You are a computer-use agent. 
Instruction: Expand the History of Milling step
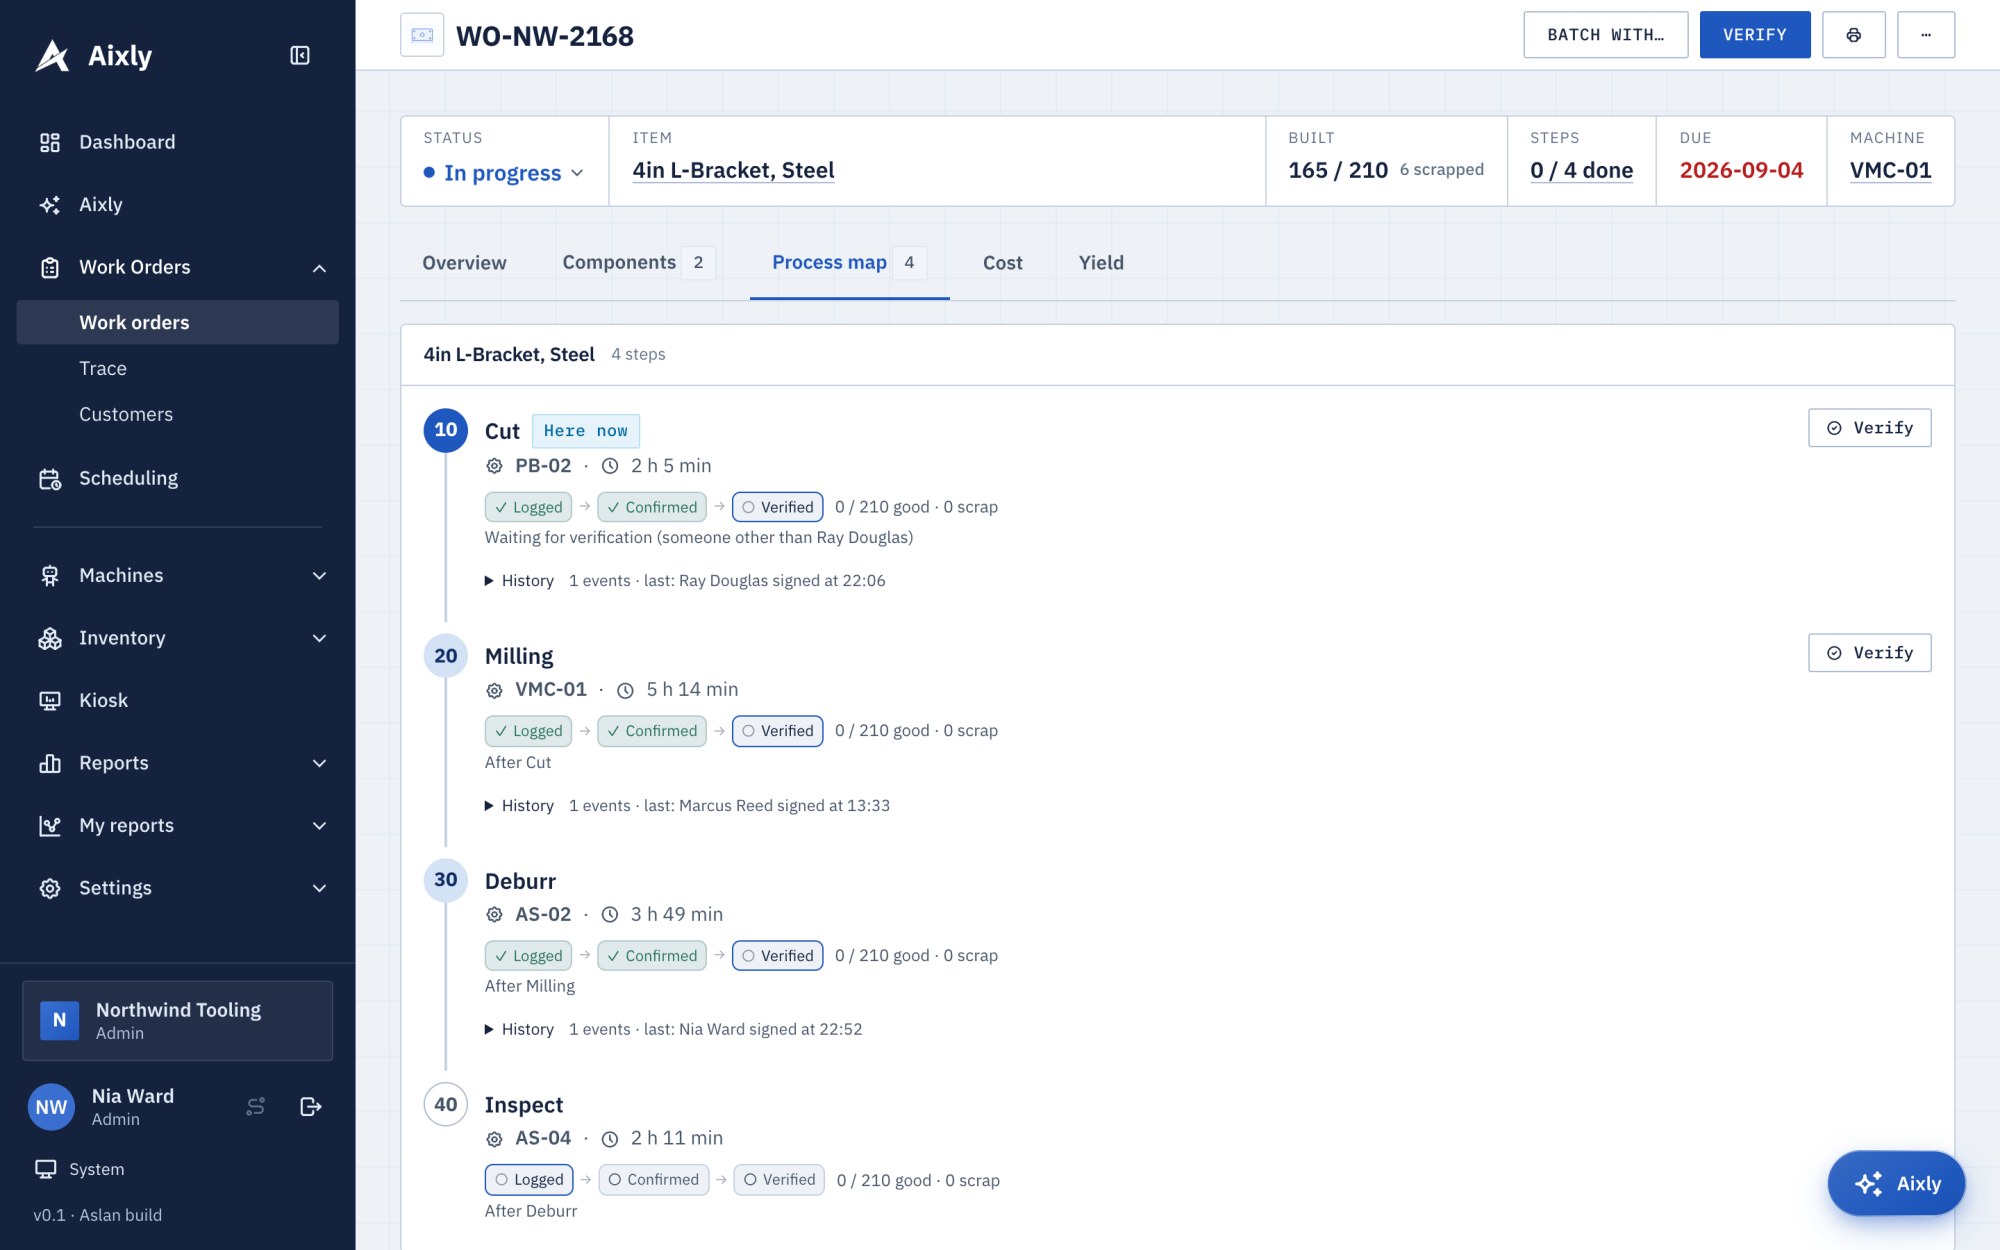(x=519, y=805)
